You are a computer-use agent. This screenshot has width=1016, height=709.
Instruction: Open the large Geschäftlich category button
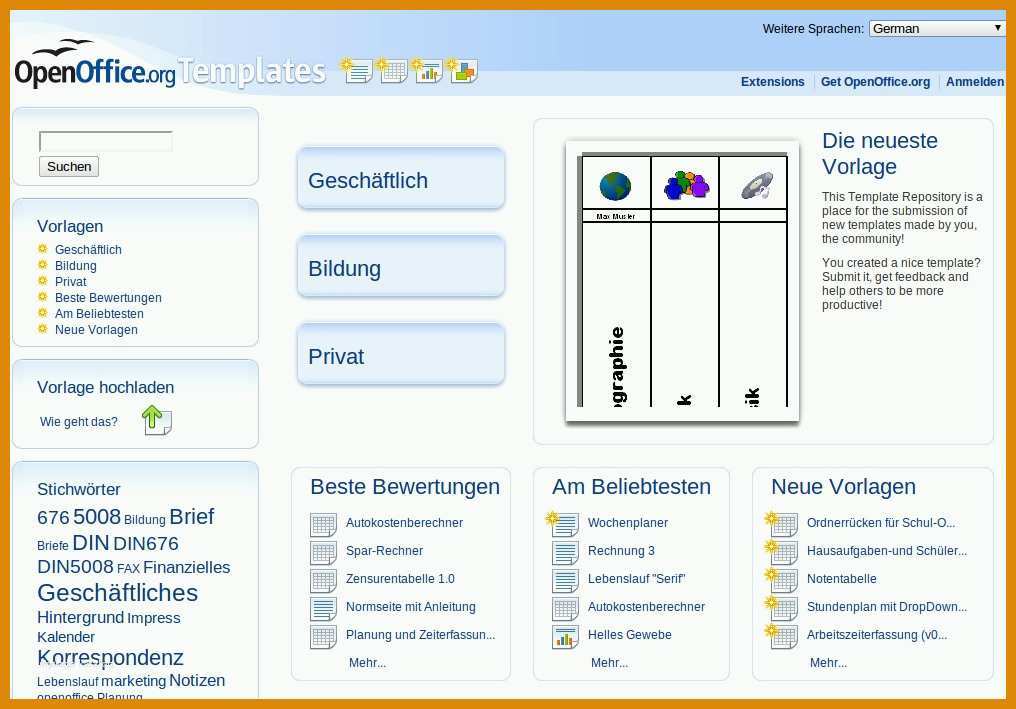tap(400, 179)
